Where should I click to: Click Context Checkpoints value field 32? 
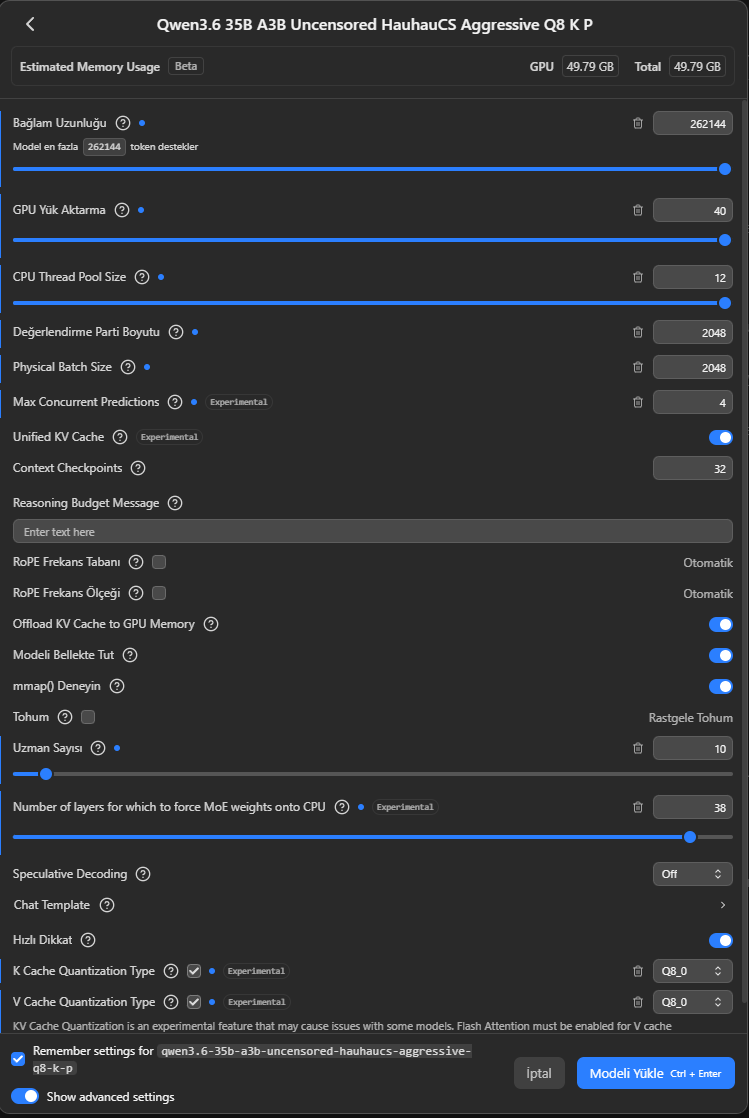coord(693,468)
